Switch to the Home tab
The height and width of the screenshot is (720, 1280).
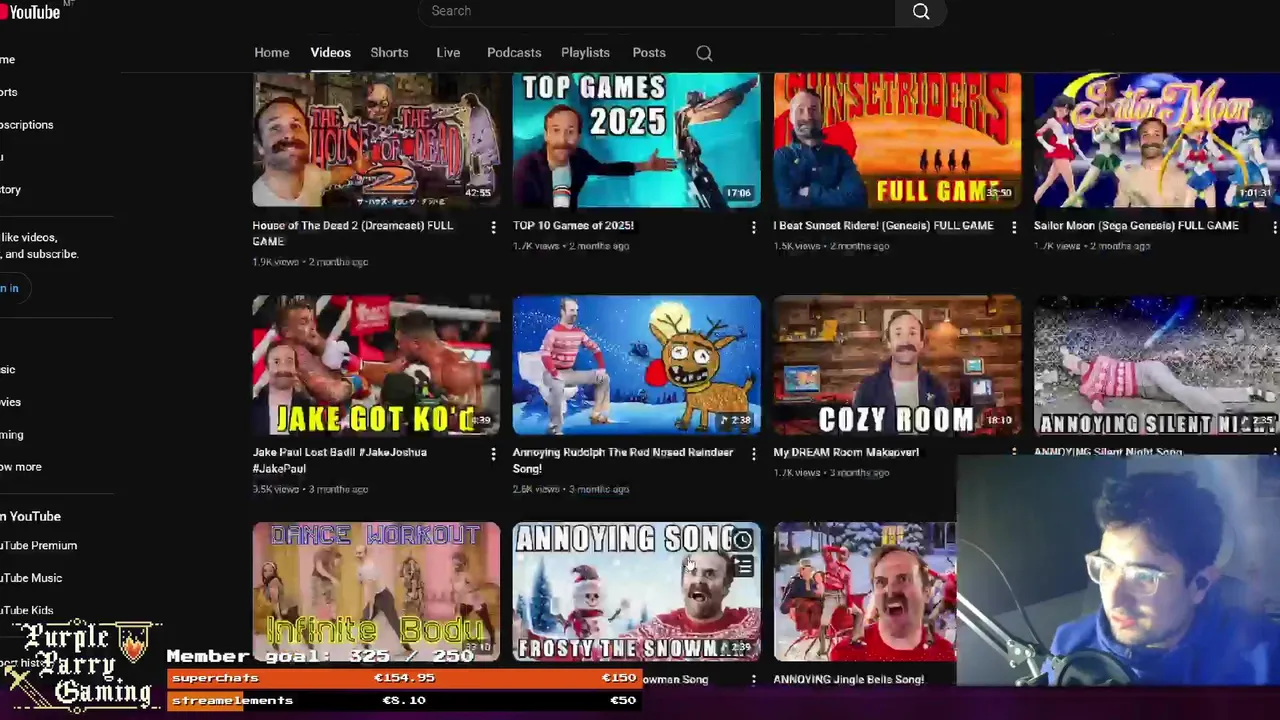pyautogui.click(x=271, y=53)
